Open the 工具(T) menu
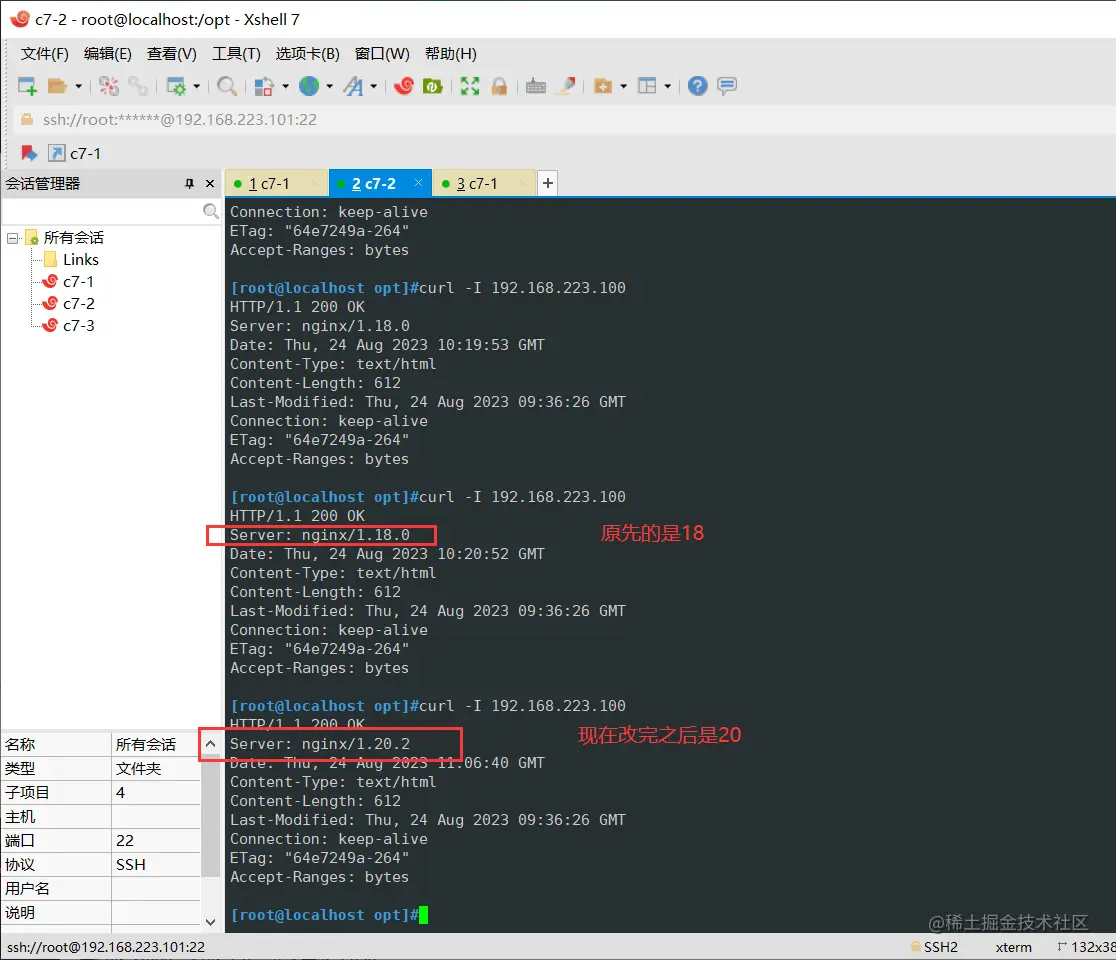 [236, 54]
